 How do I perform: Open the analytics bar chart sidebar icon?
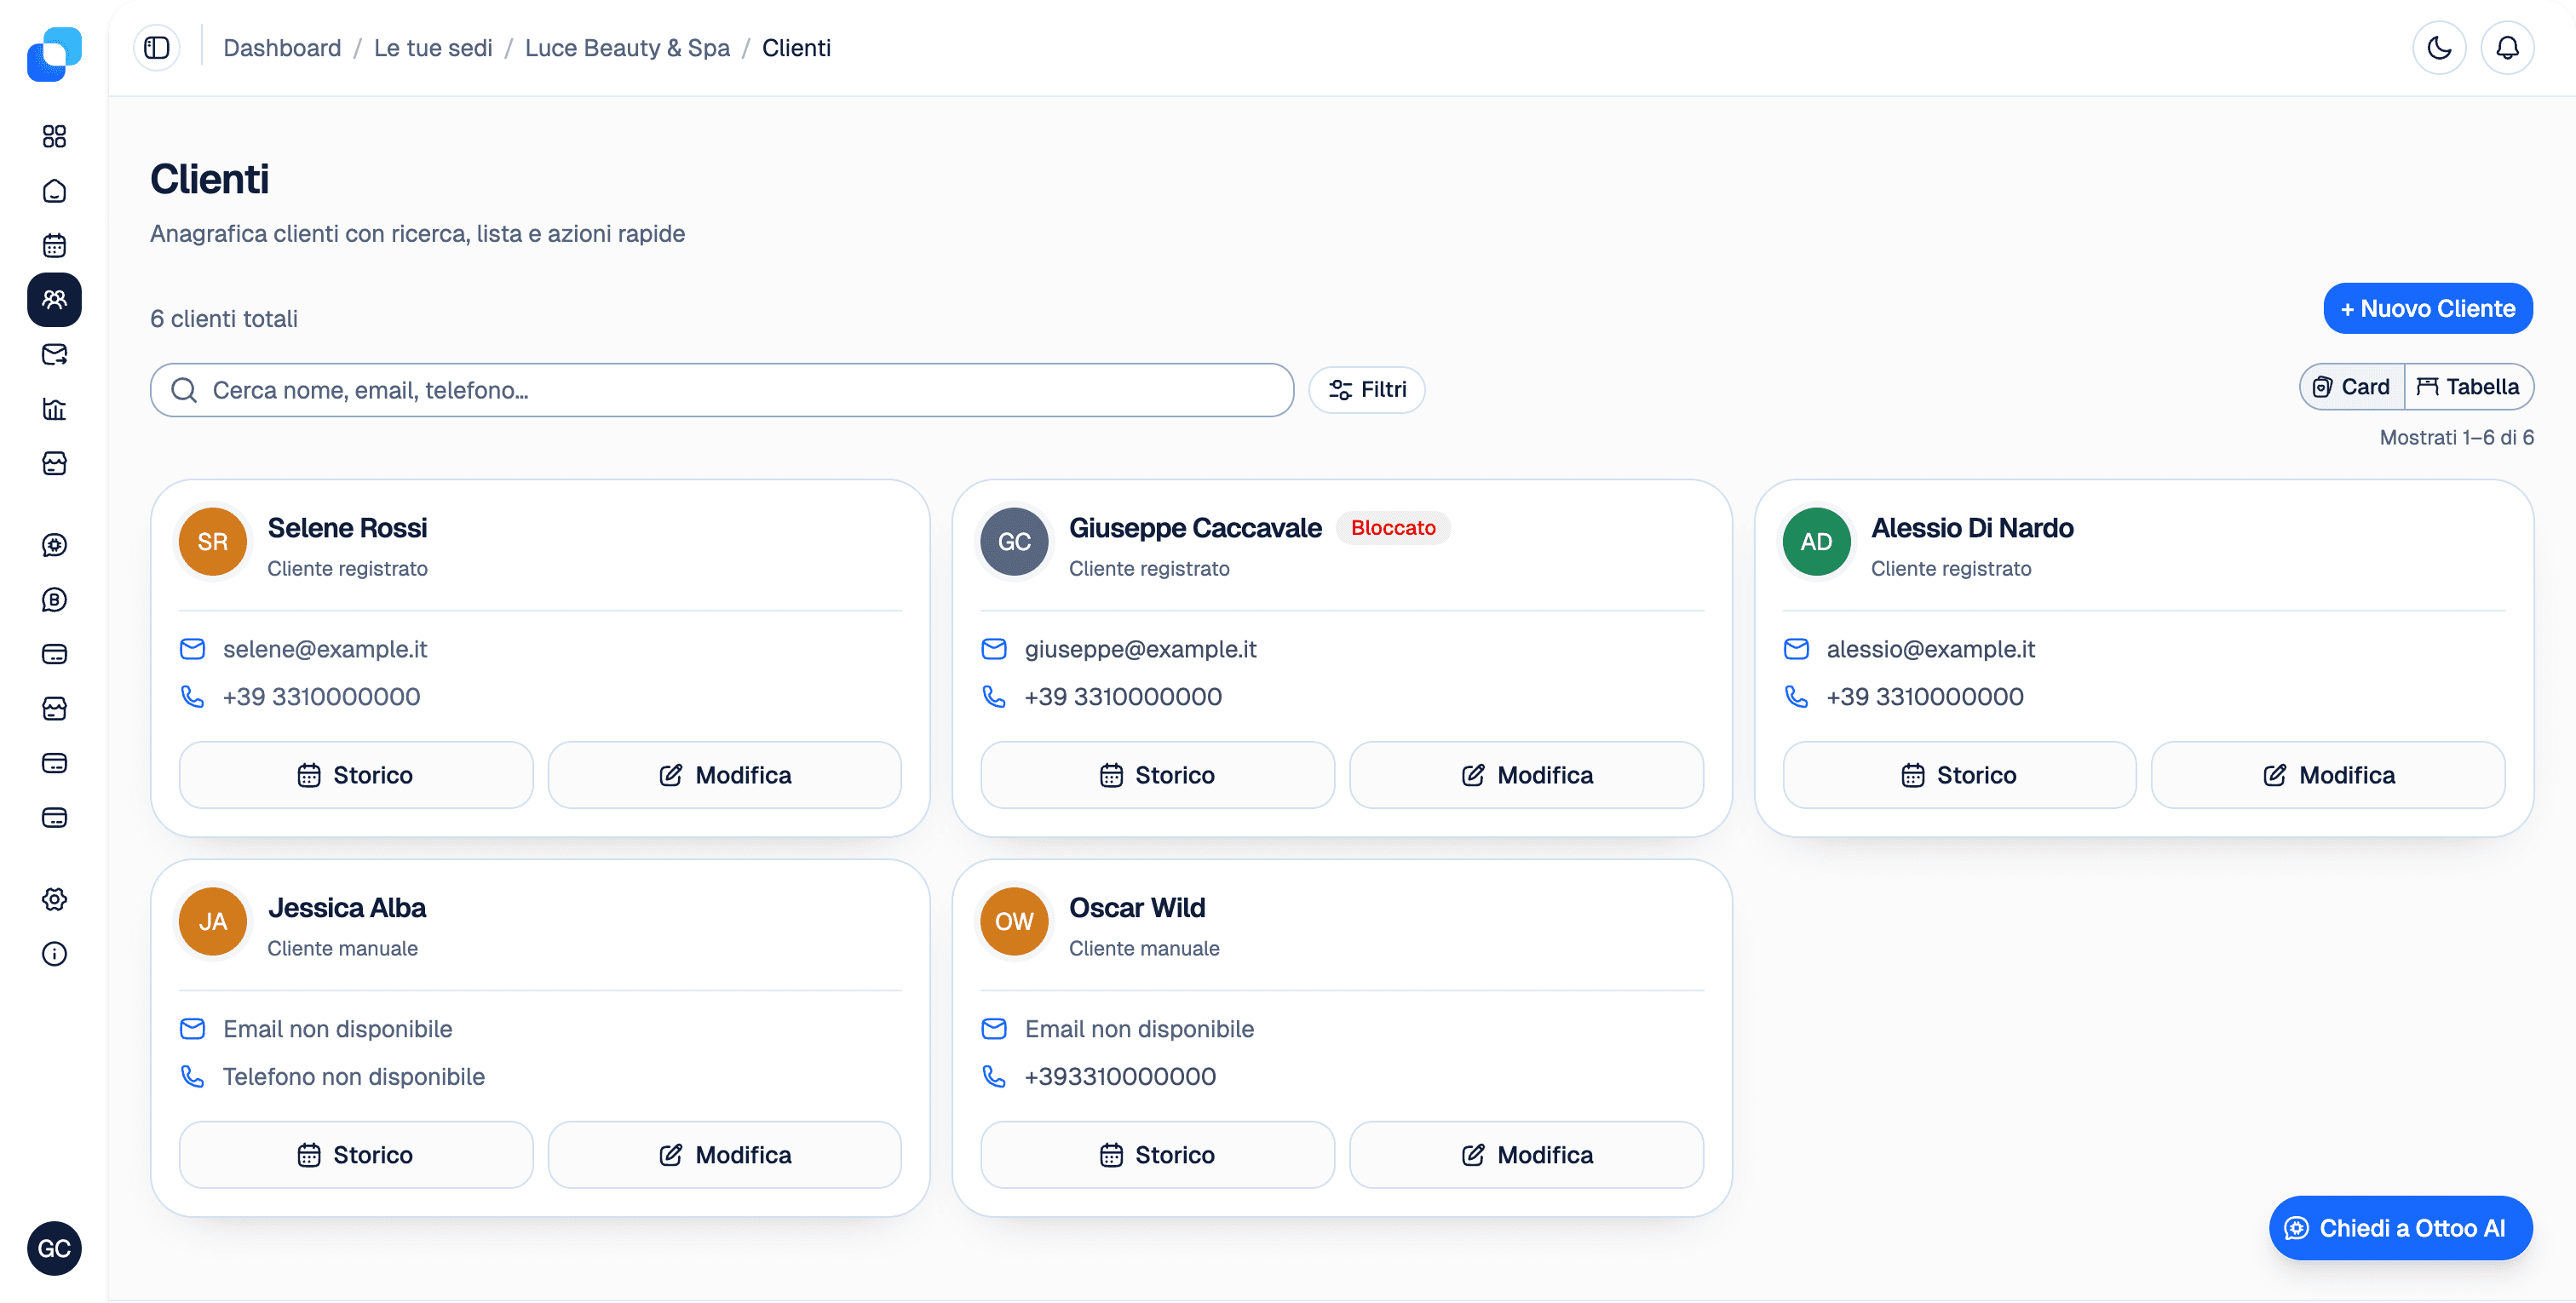click(54, 409)
